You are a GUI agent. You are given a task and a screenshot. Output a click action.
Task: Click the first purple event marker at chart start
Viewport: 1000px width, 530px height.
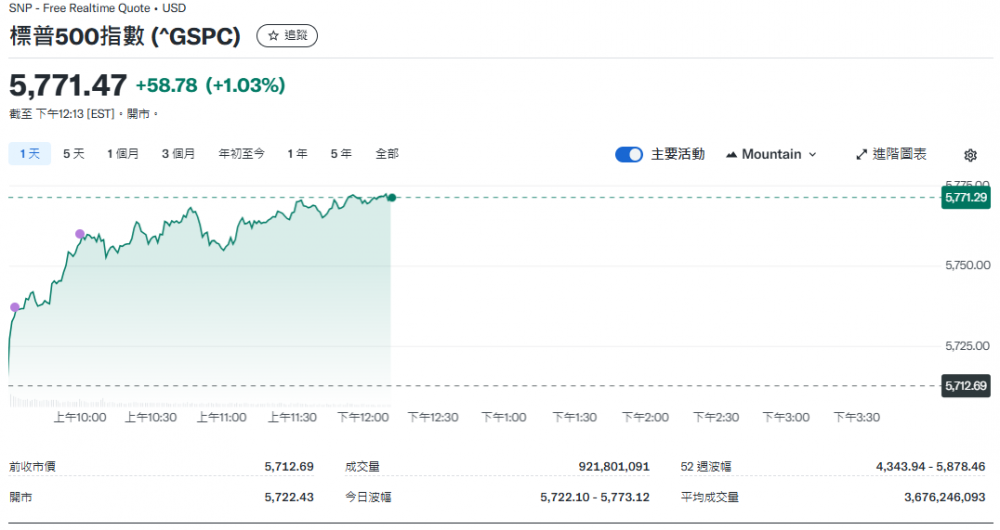pyautogui.click(x=14, y=307)
